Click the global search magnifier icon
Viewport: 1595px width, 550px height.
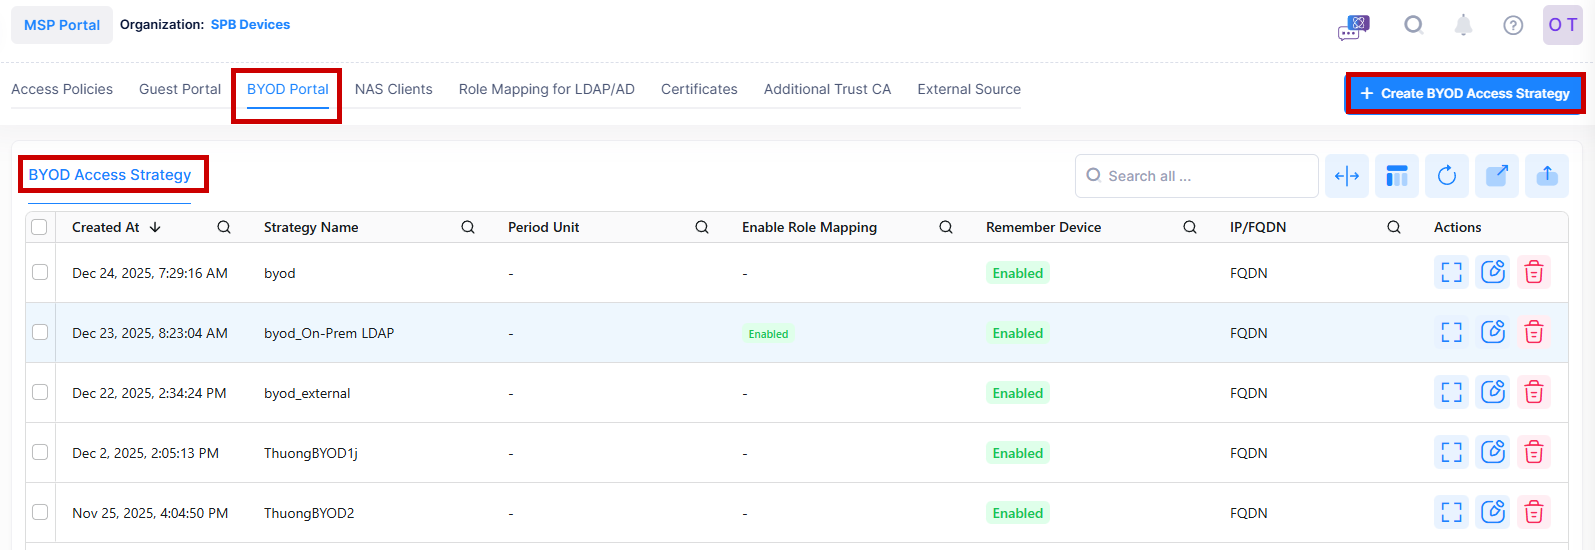1413,25
